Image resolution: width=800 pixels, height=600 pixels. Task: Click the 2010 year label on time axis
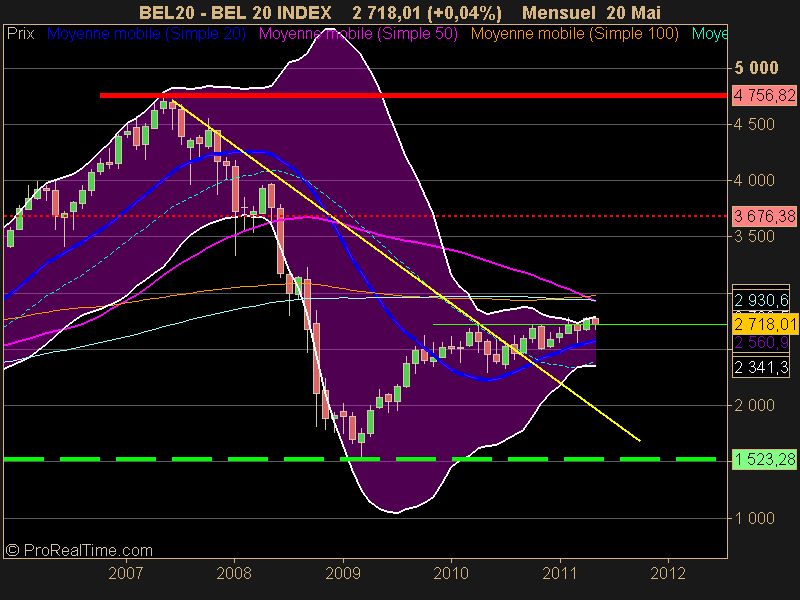451,573
